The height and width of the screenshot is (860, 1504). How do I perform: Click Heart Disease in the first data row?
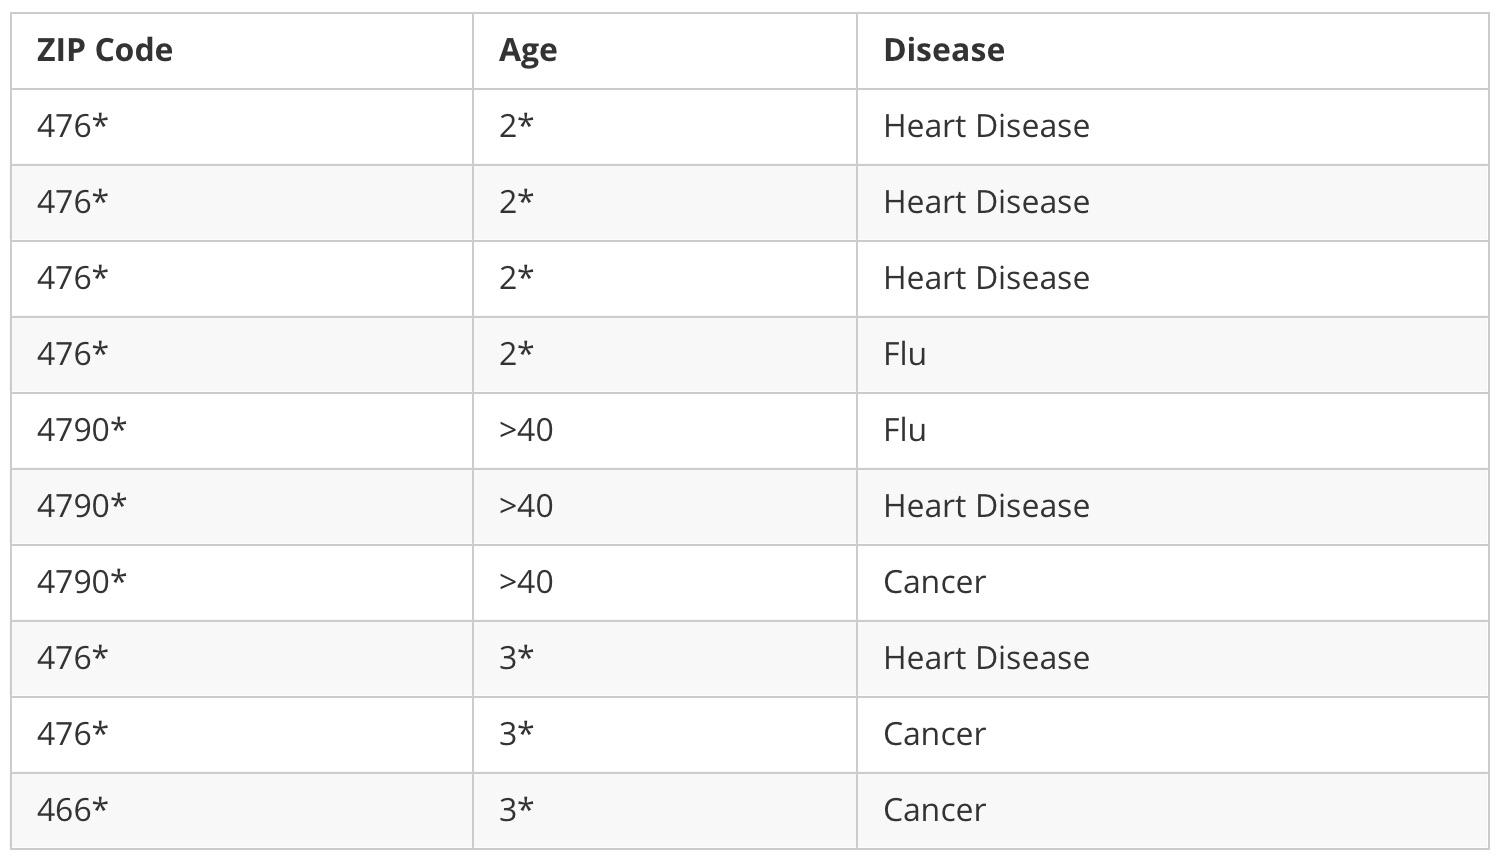coord(986,126)
